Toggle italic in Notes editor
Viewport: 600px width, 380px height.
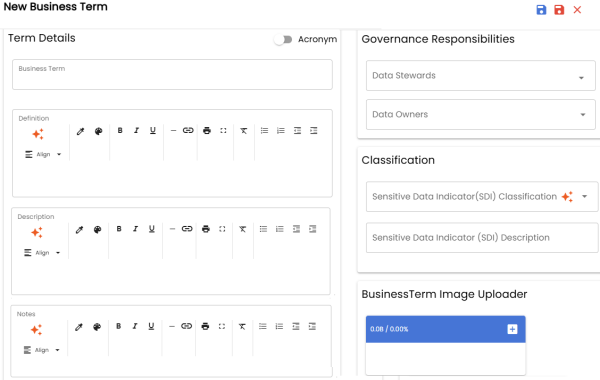pyautogui.click(x=135, y=326)
